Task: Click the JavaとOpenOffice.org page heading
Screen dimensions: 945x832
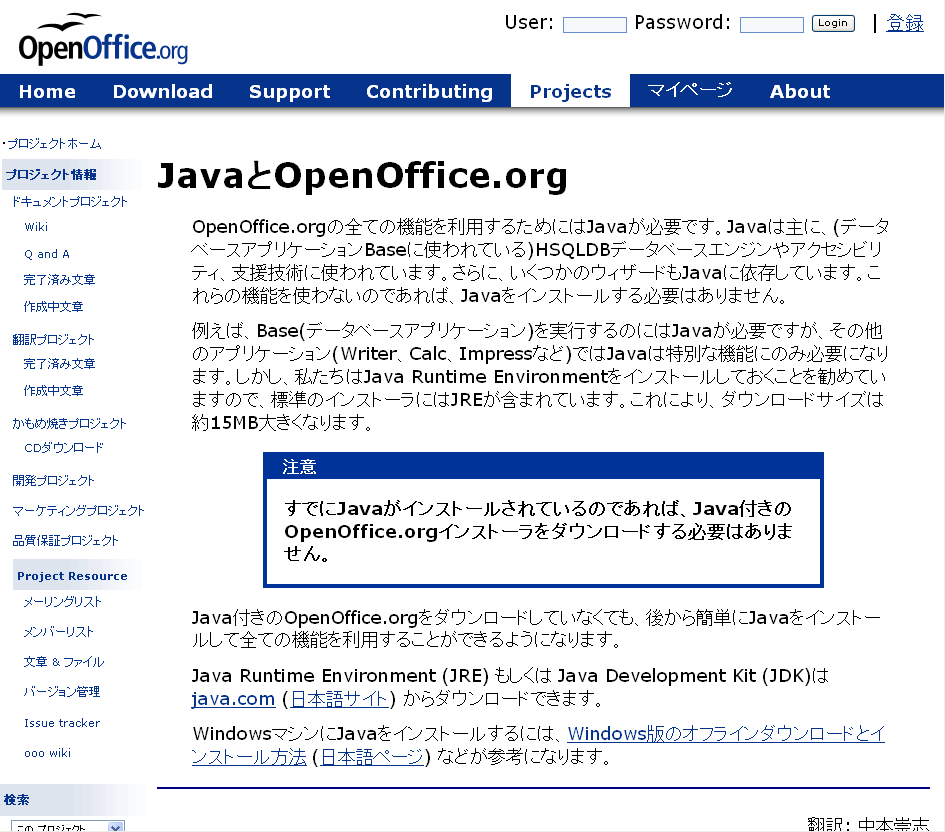Action: click(x=362, y=175)
